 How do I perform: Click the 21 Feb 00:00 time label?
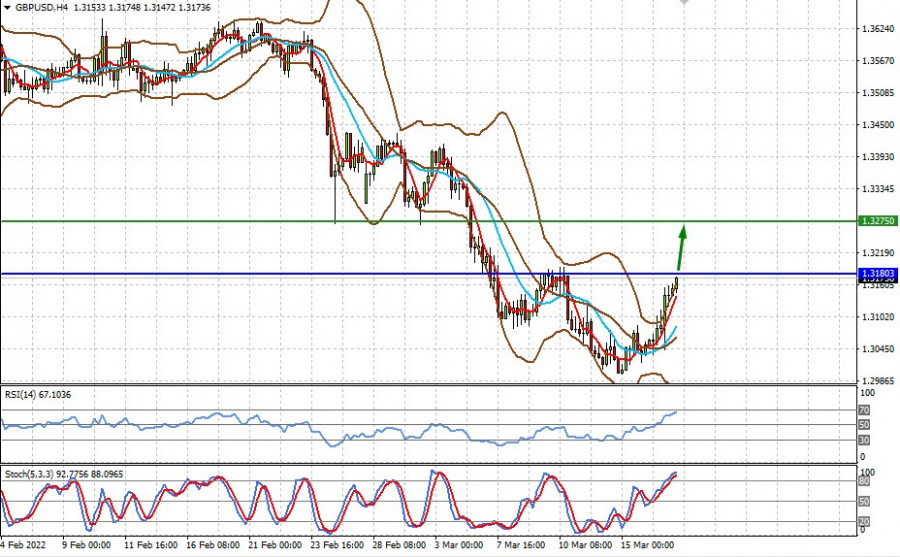(x=275, y=544)
